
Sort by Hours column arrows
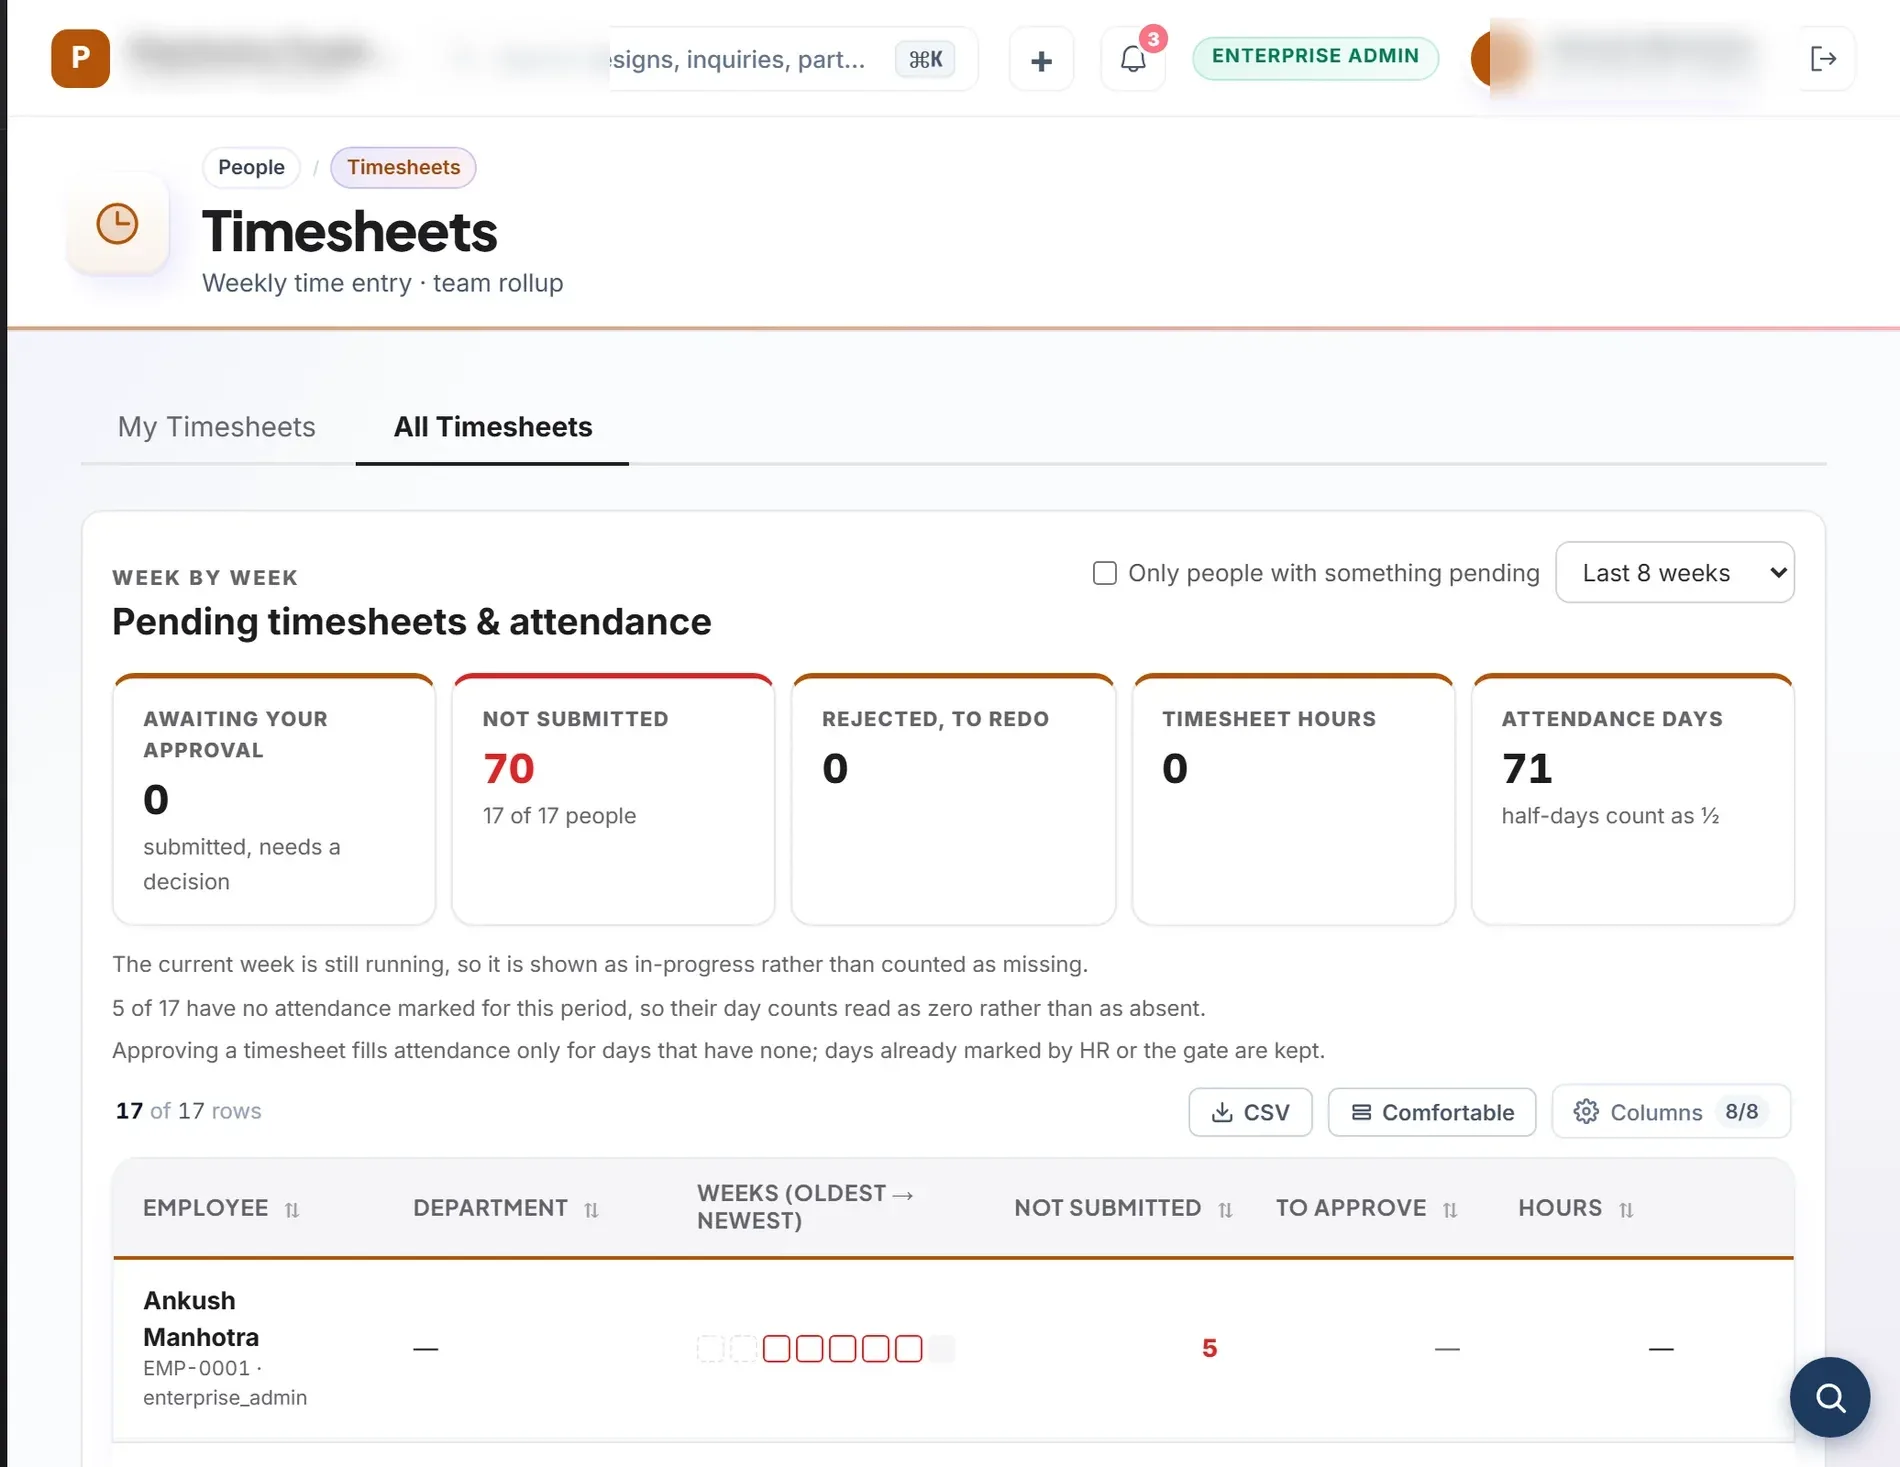coord(1626,1210)
